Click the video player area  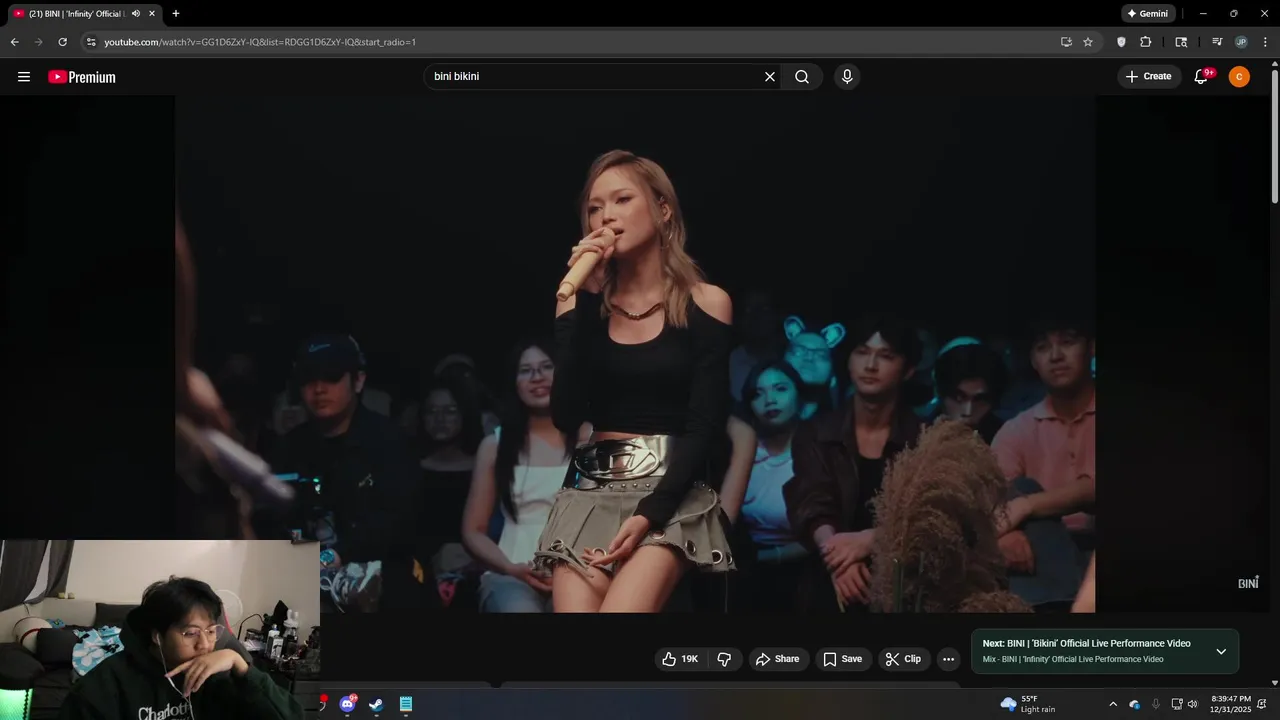(x=635, y=354)
